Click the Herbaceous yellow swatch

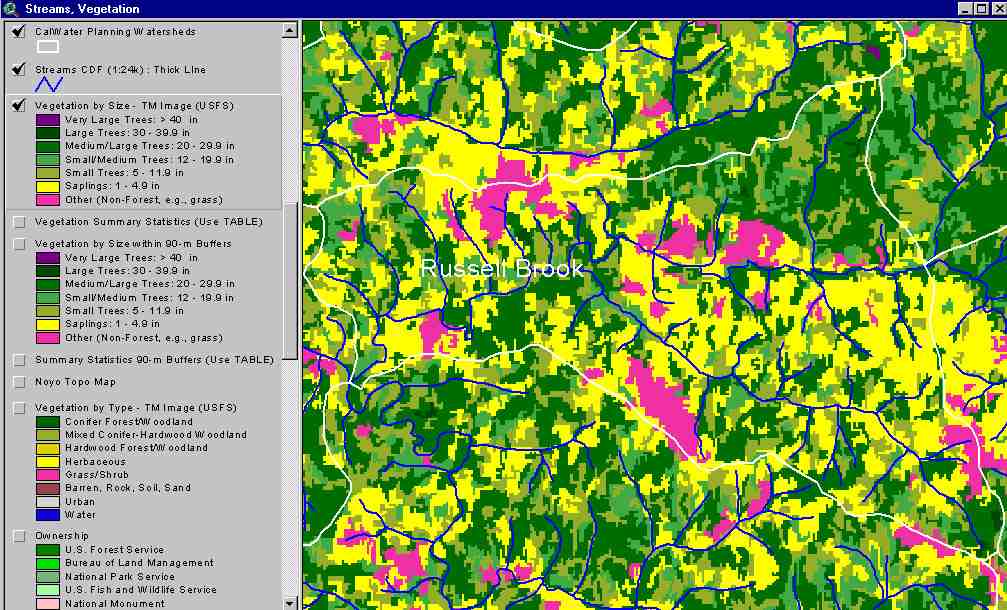(x=48, y=462)
